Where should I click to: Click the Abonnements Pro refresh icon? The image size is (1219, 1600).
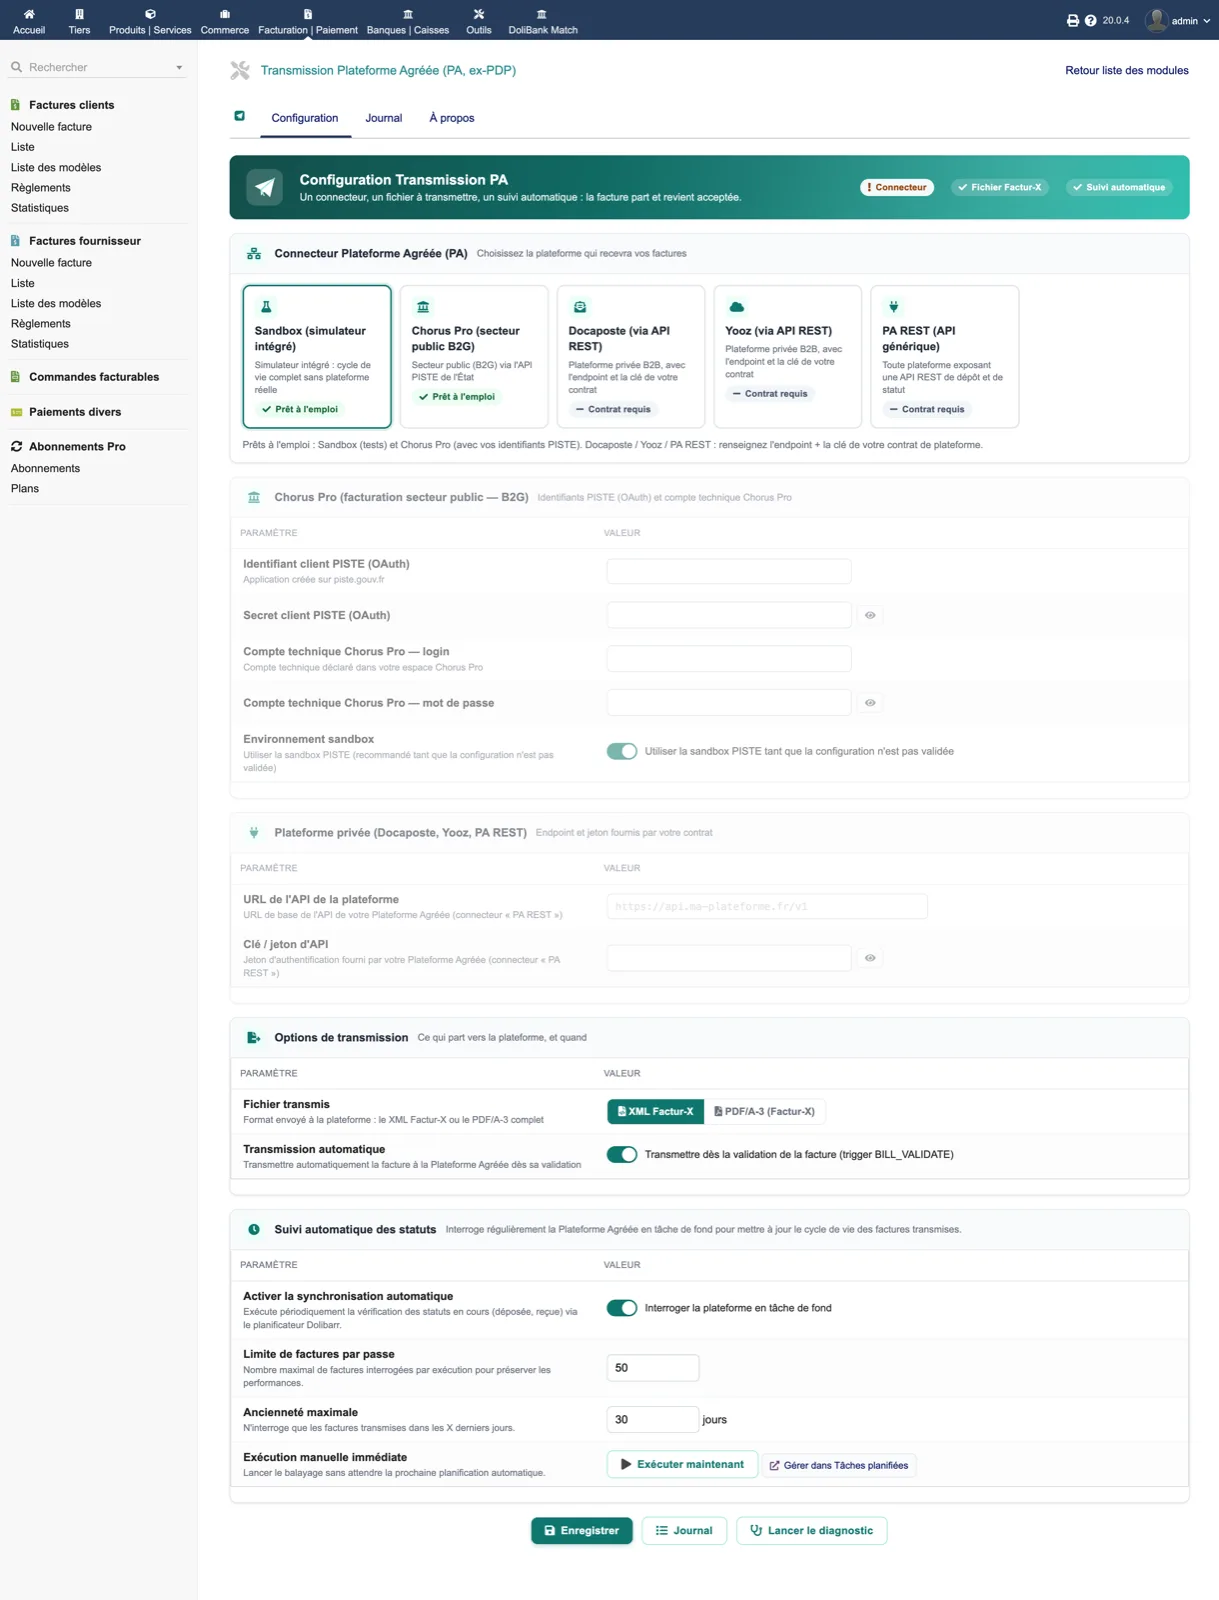pyautogui.click(x=16, y=447)
